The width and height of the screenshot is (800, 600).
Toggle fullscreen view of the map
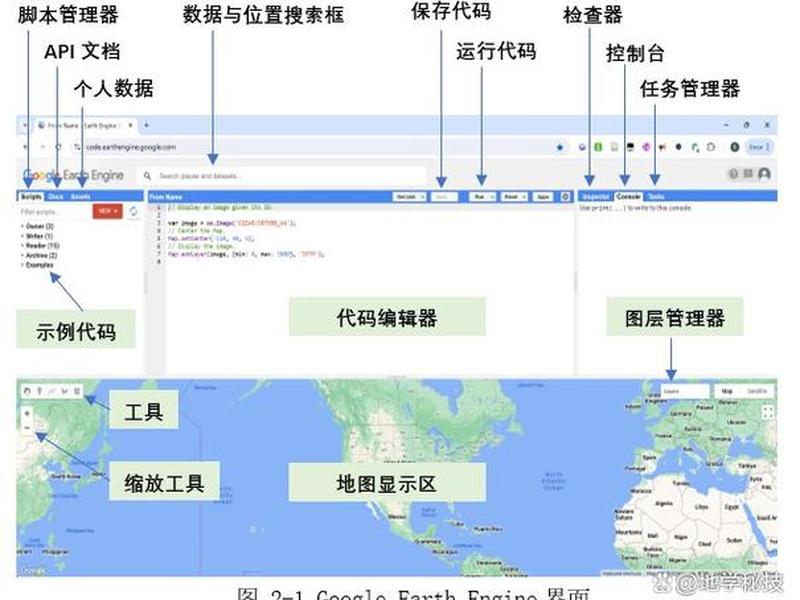coord(767,412)
